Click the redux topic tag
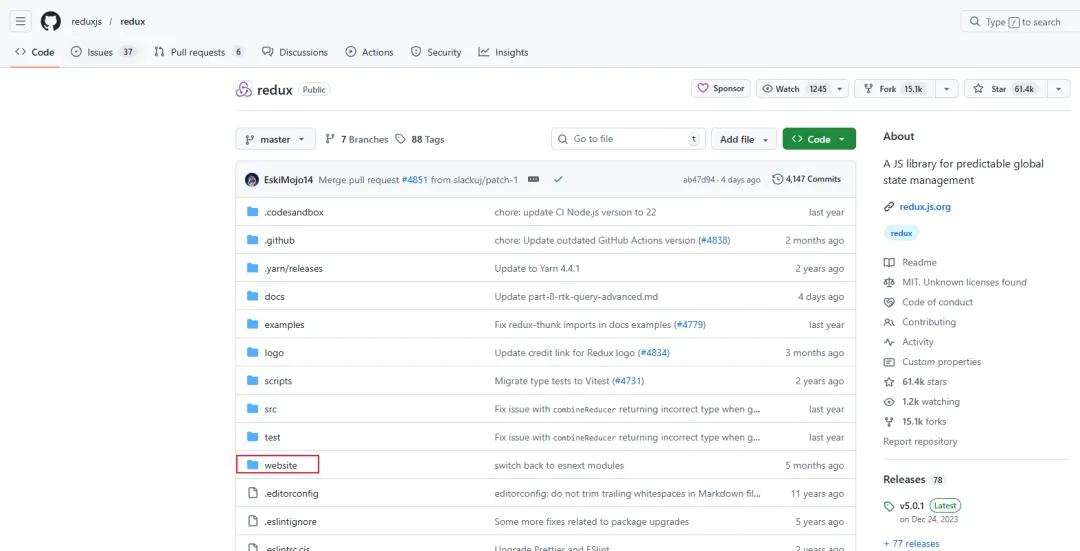This screenshot has height=551, width=1080. click(x=902, y=233)
